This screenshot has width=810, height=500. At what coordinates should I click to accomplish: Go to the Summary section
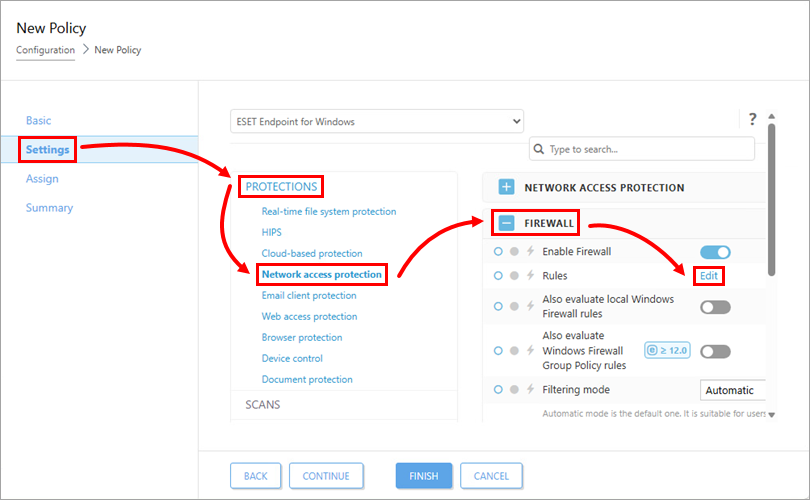point(49,208)
